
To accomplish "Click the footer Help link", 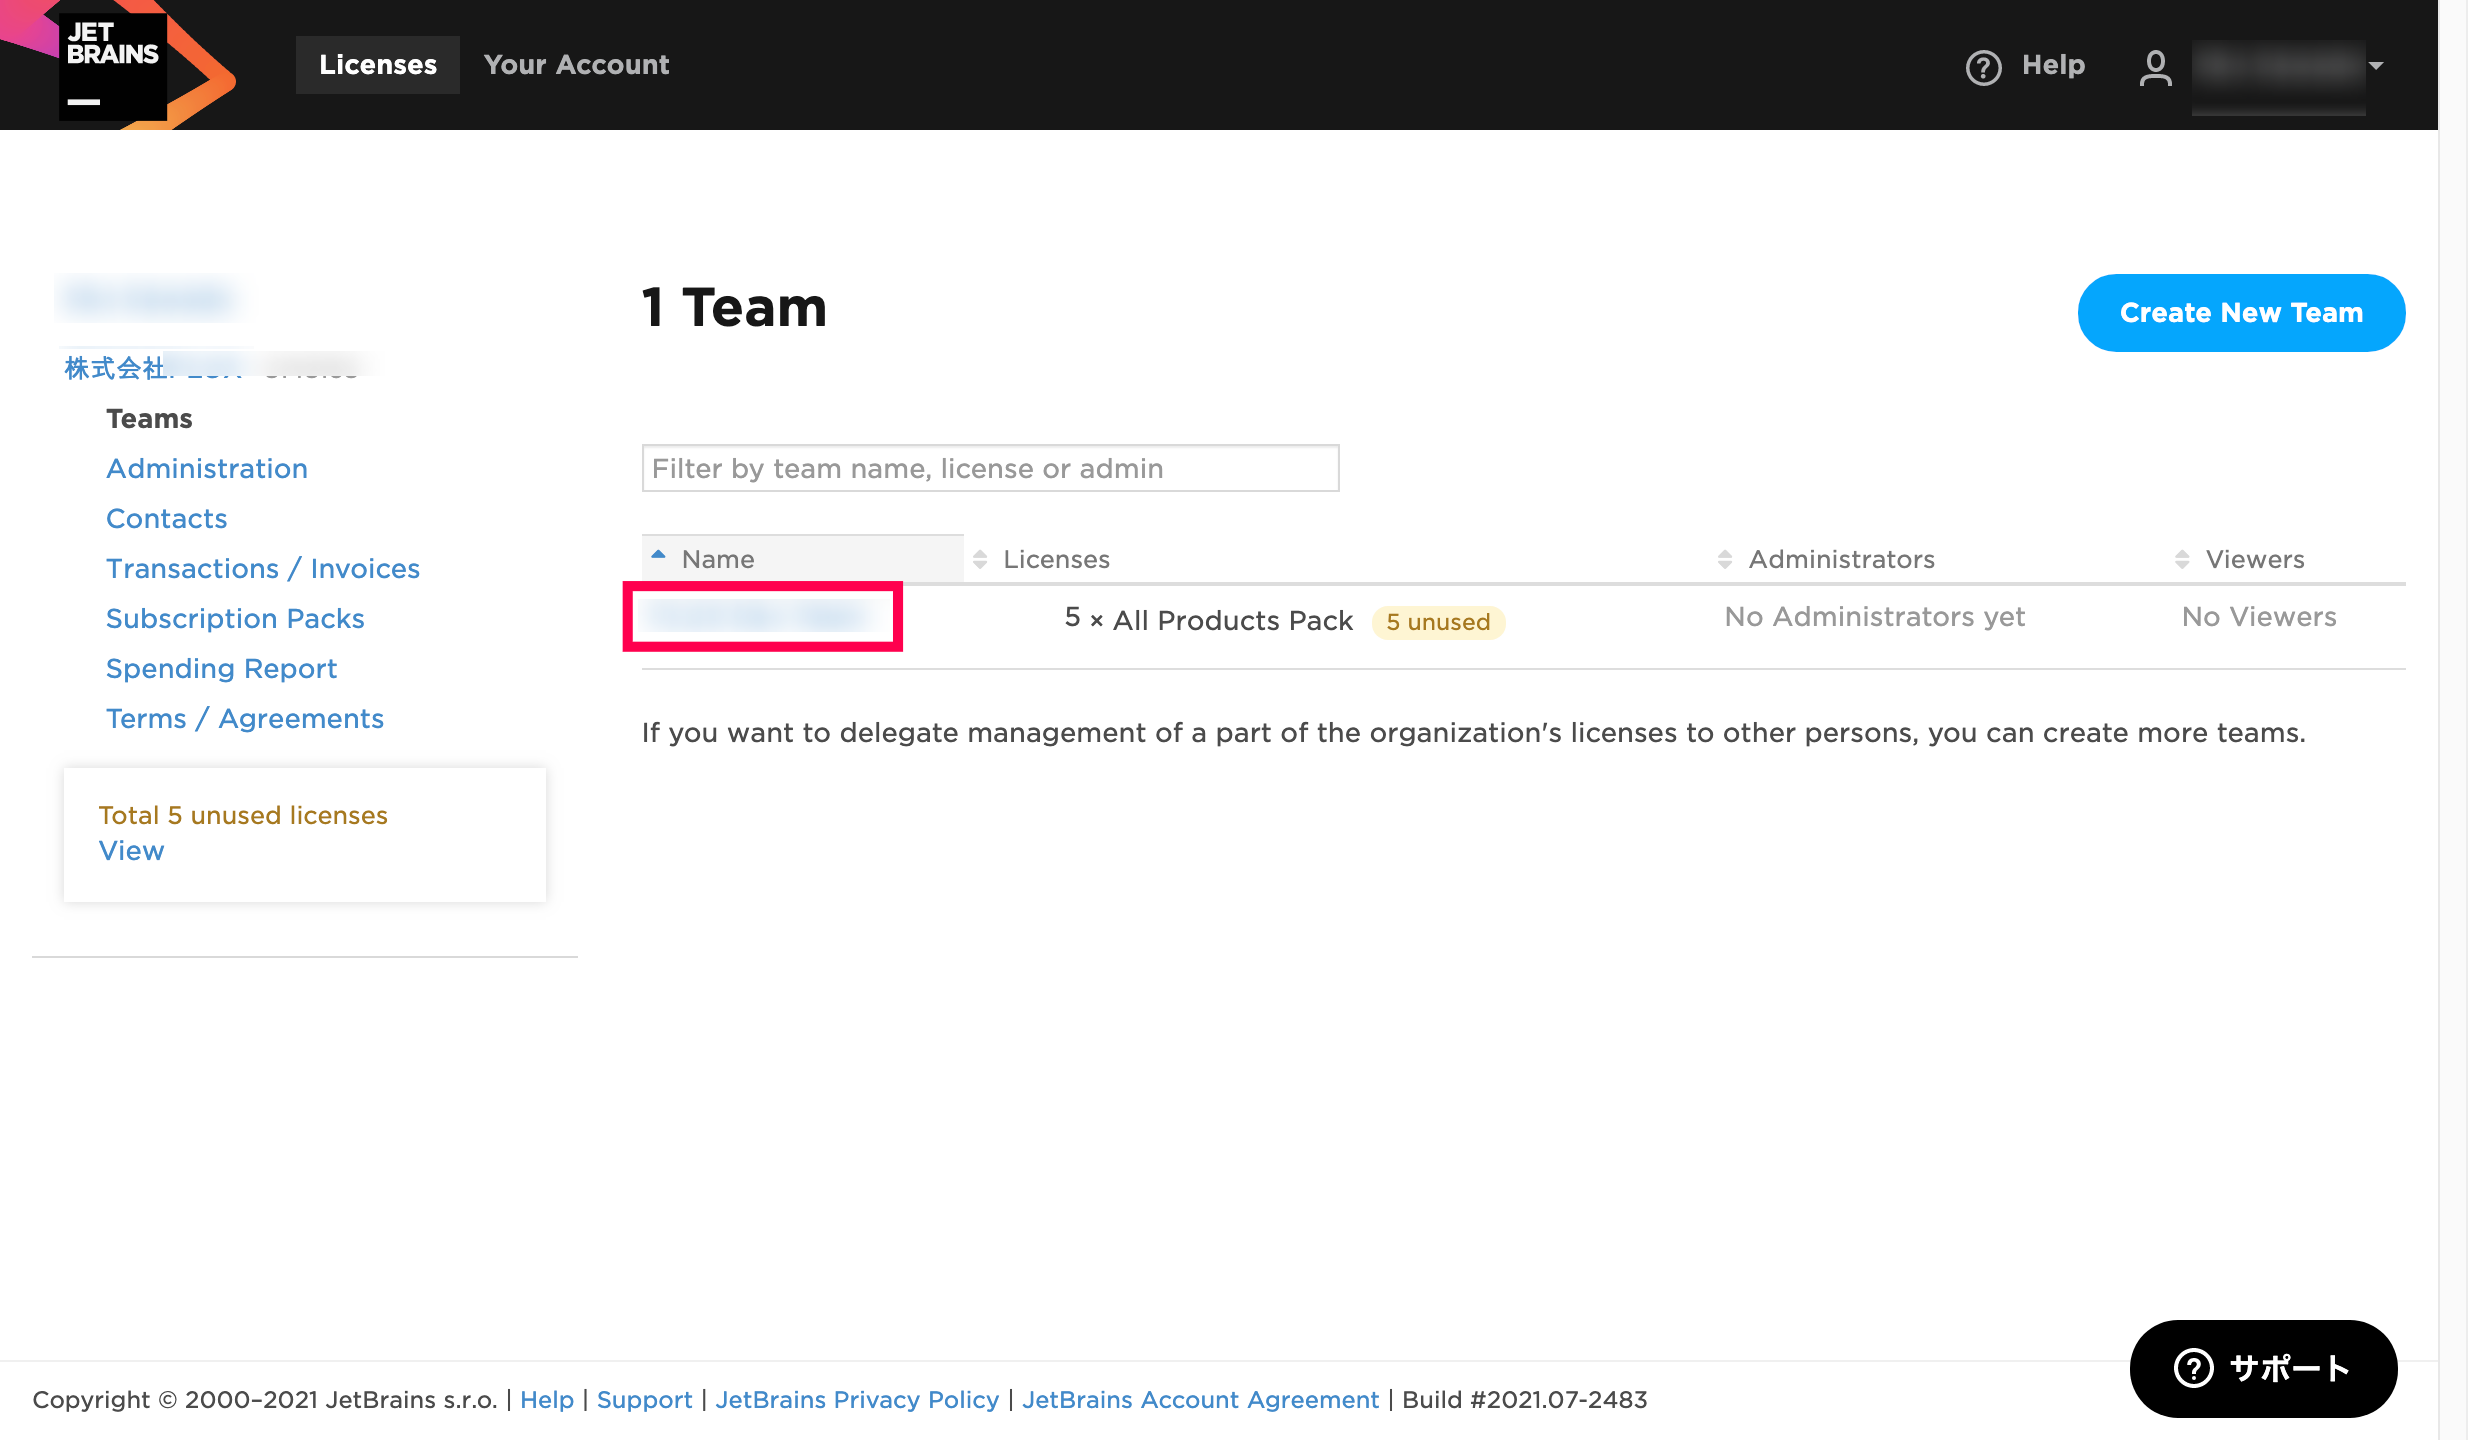I will [x=547, y=1399].
